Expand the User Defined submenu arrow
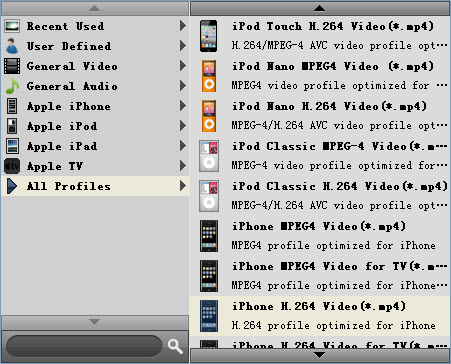 183,46
